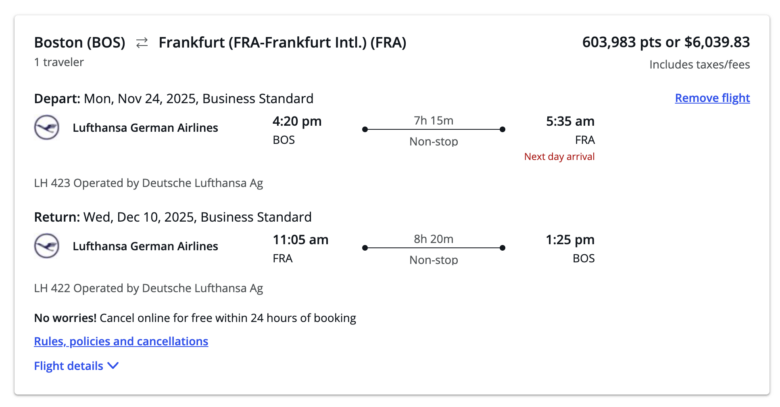780x407 pixels.
Task: Click the red Next day arrival notice
Action: (x=559, y=157)
